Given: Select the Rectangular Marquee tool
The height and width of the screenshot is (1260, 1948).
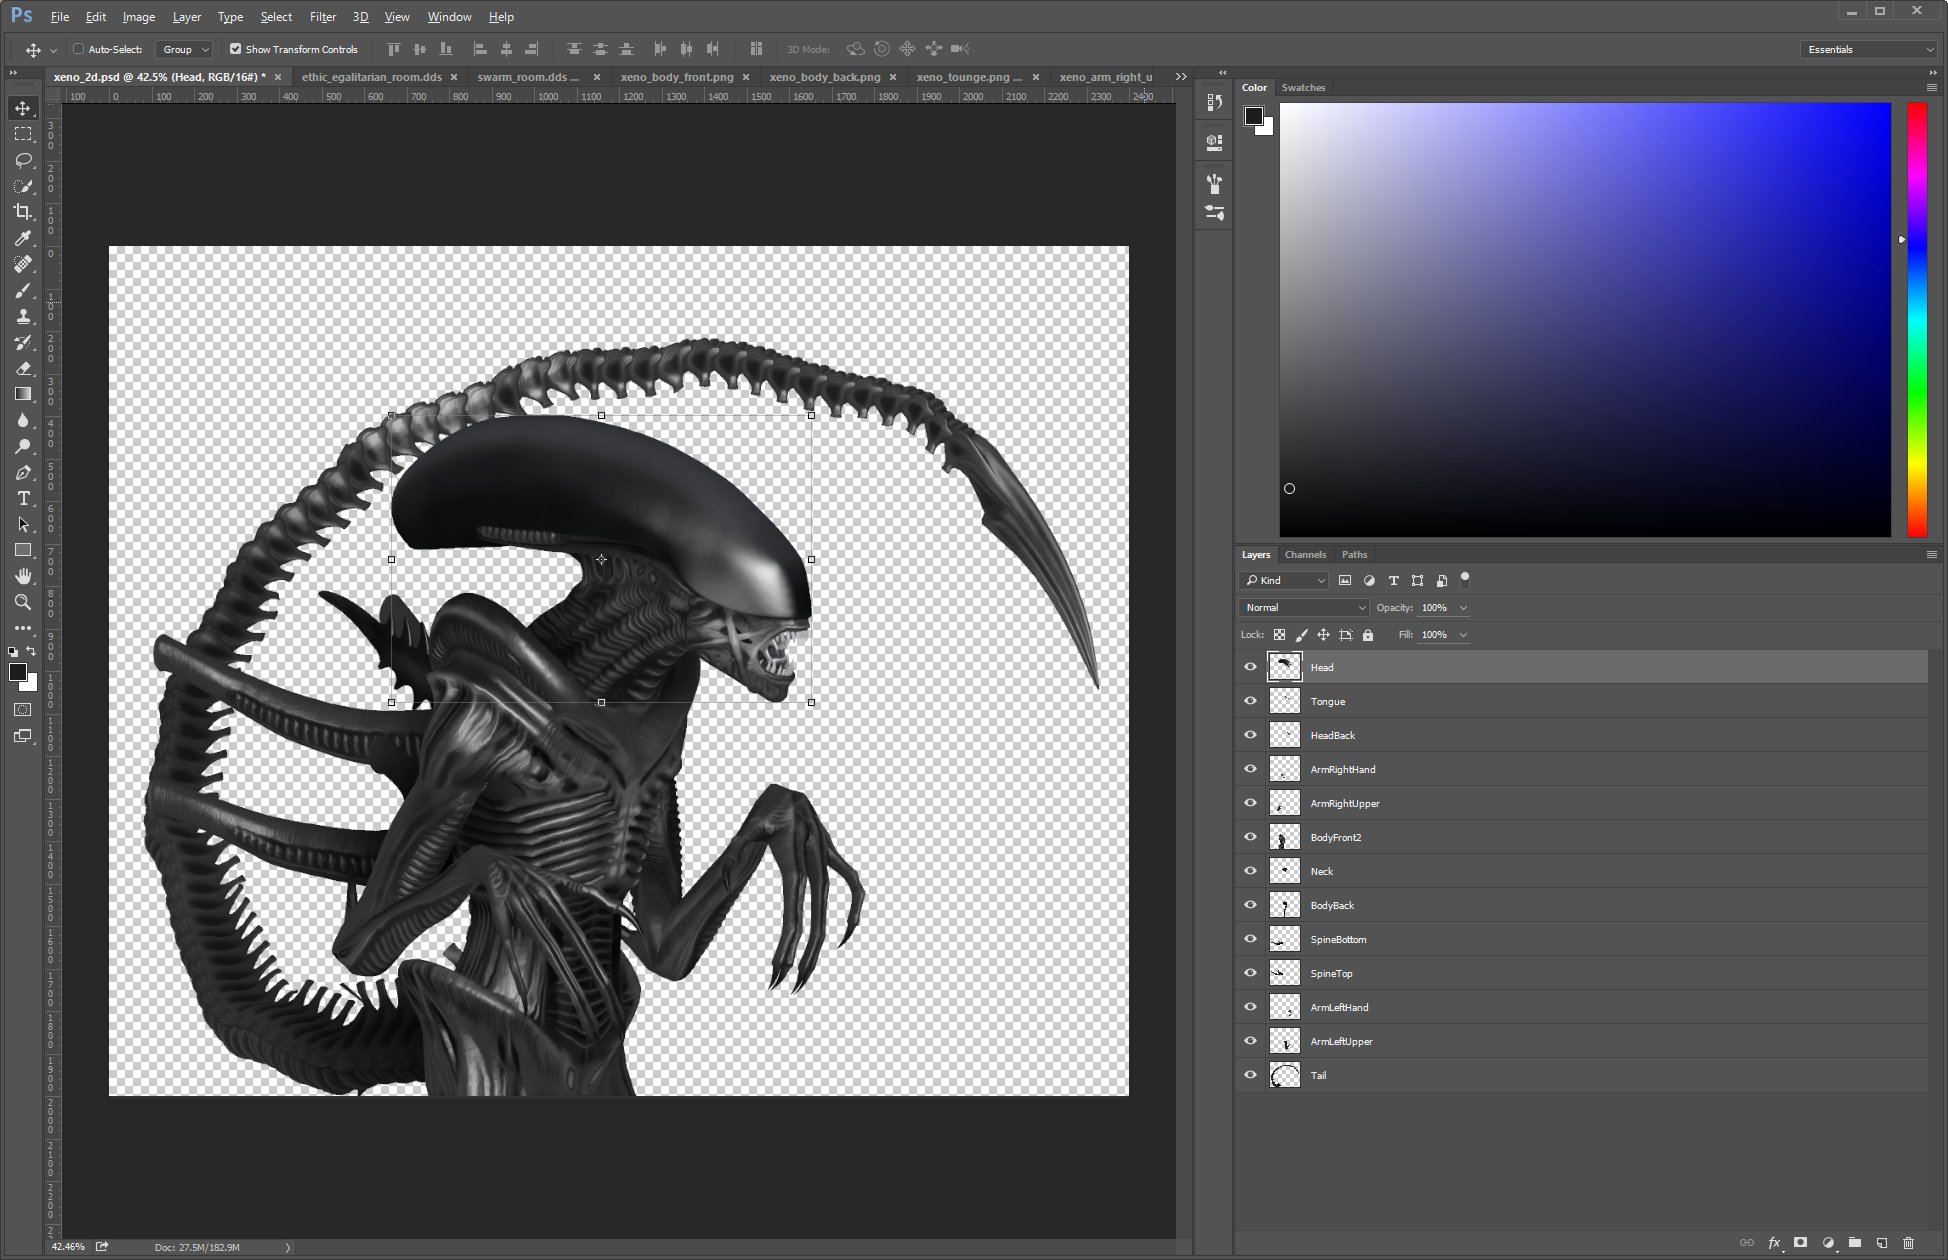Looking at the screenshot, I should 23,134.
